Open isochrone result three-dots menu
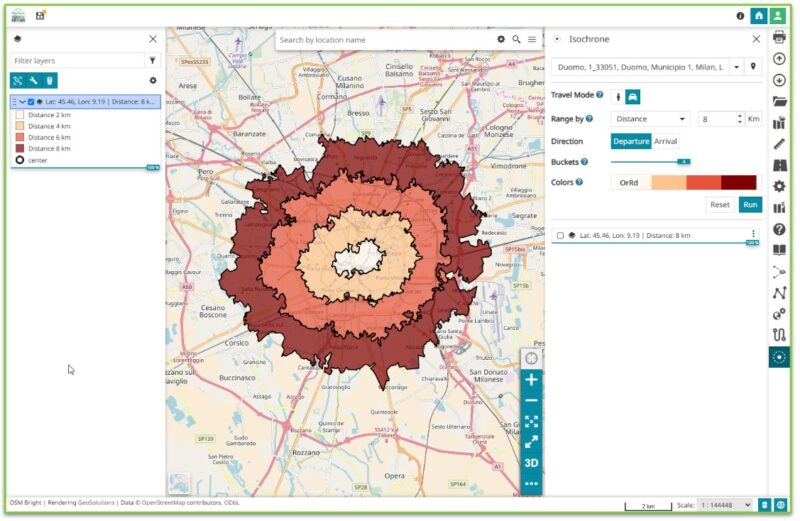 (753, 234)
